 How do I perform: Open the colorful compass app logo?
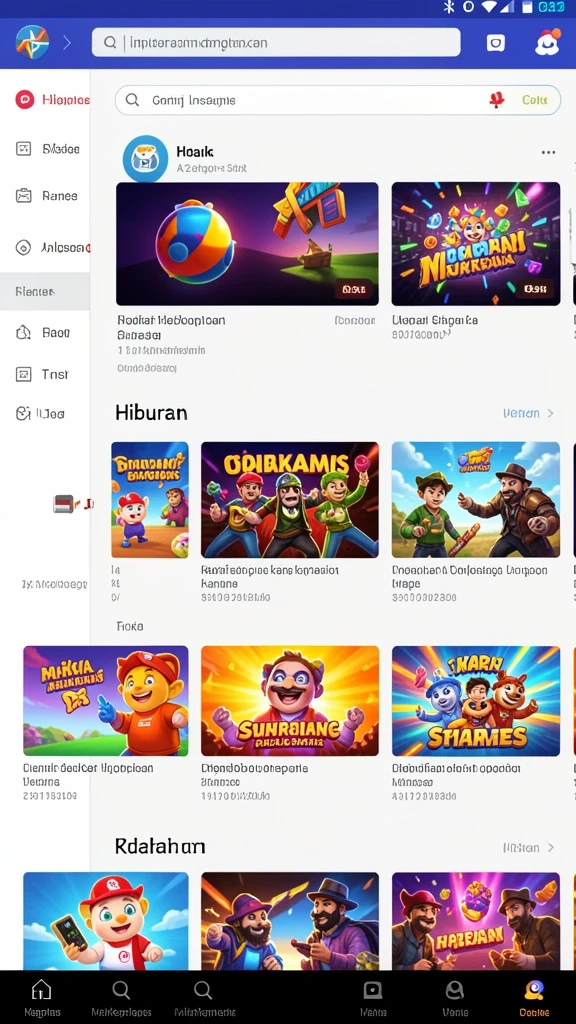point(32,42)
